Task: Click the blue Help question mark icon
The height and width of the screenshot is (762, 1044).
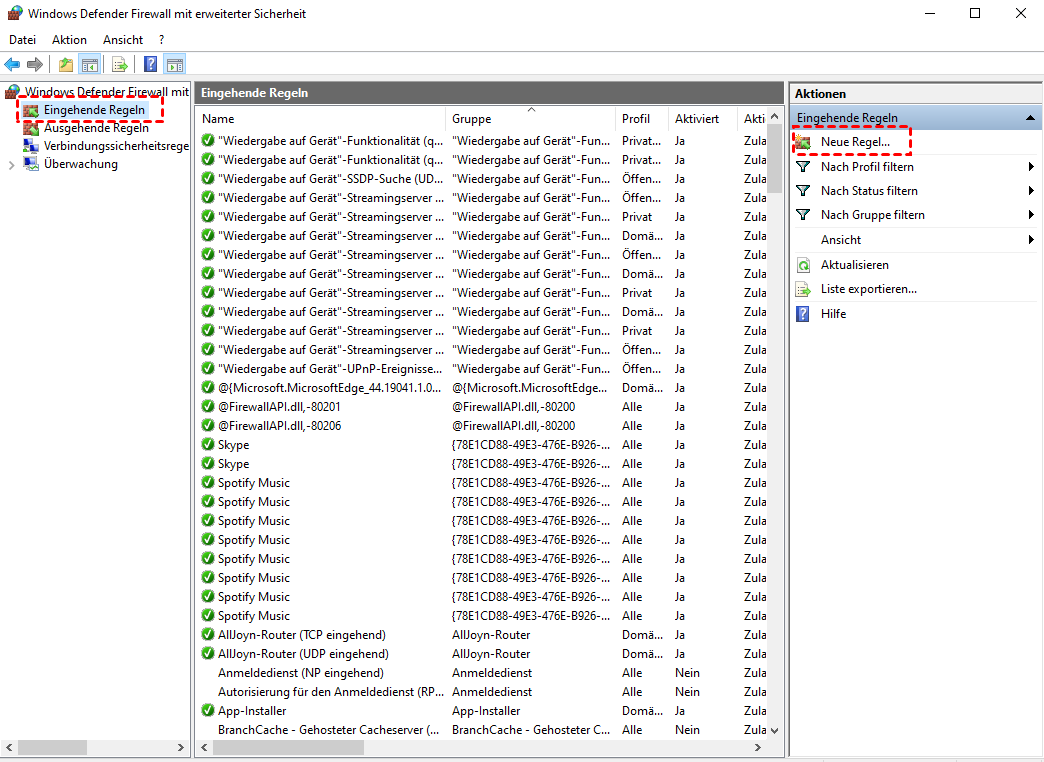Action: click(151, 65)
